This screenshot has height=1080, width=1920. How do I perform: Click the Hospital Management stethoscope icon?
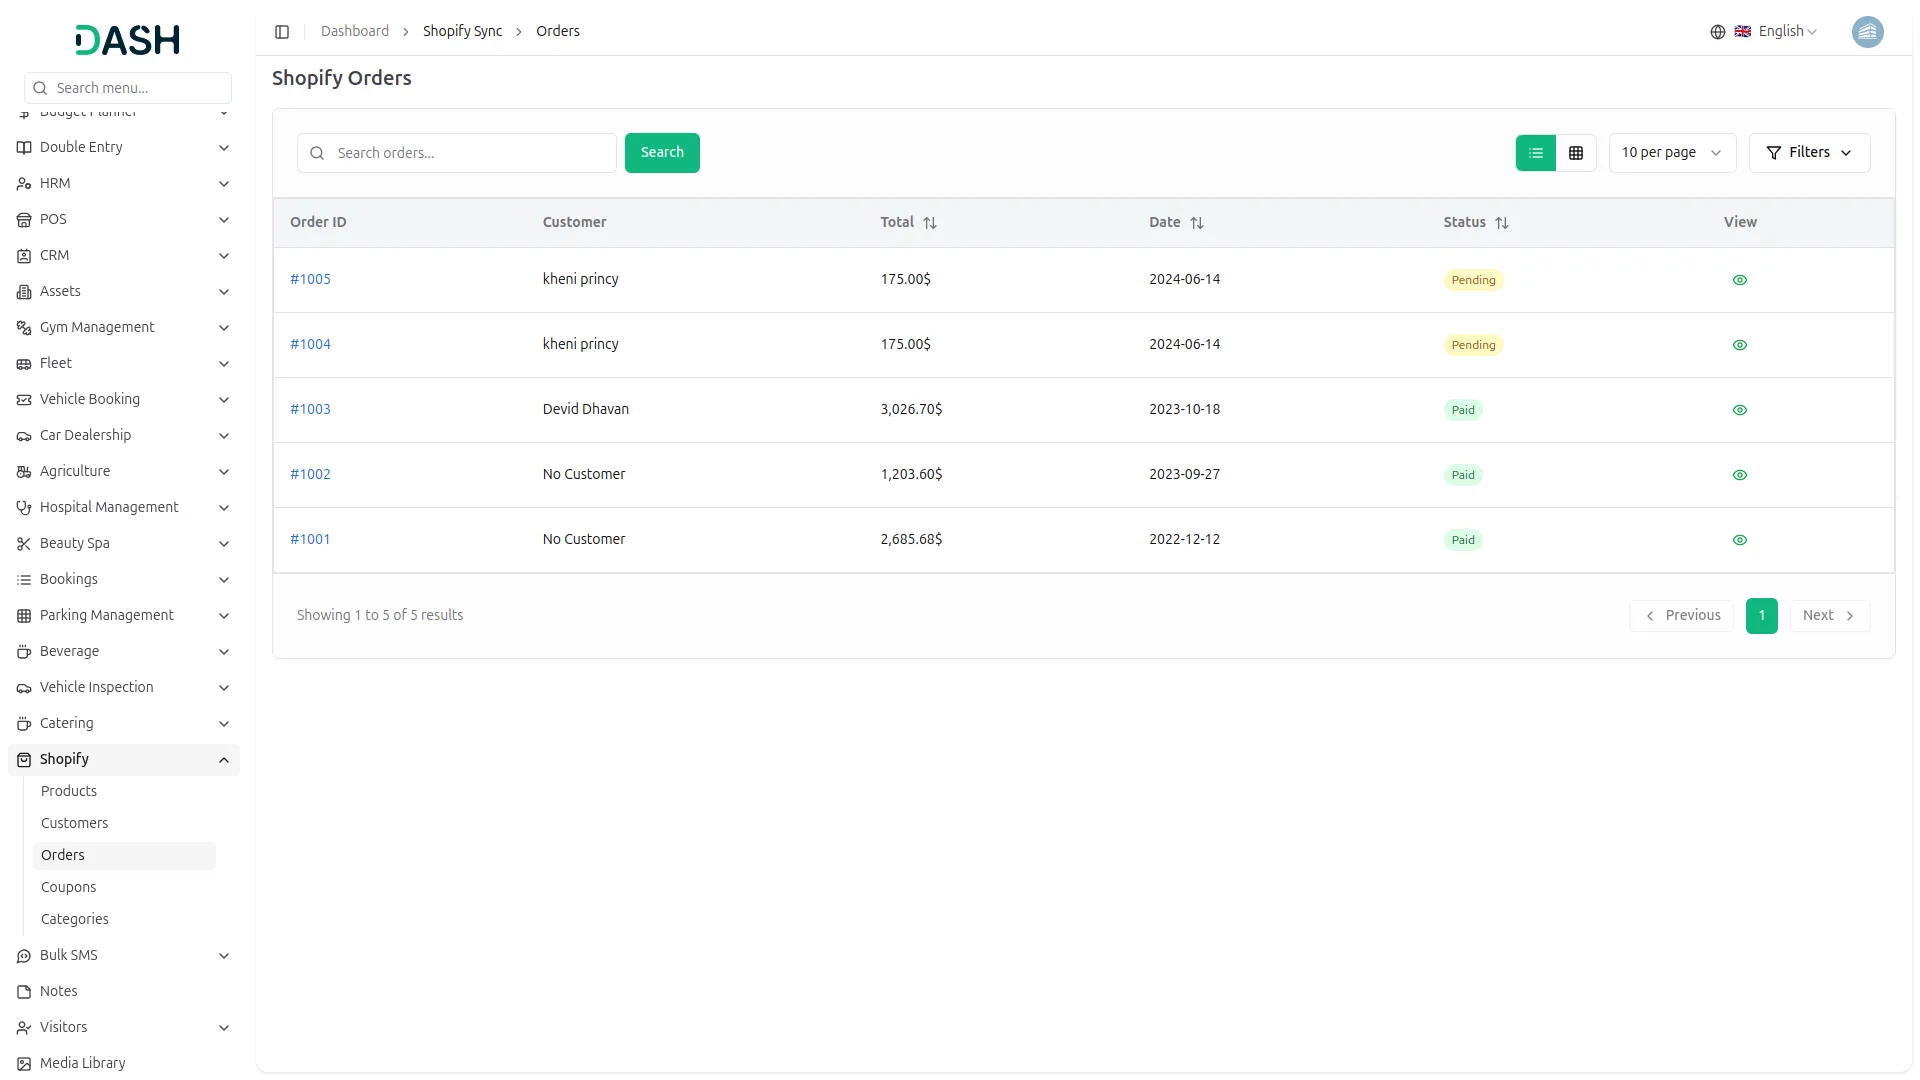[x=24, y=508]
